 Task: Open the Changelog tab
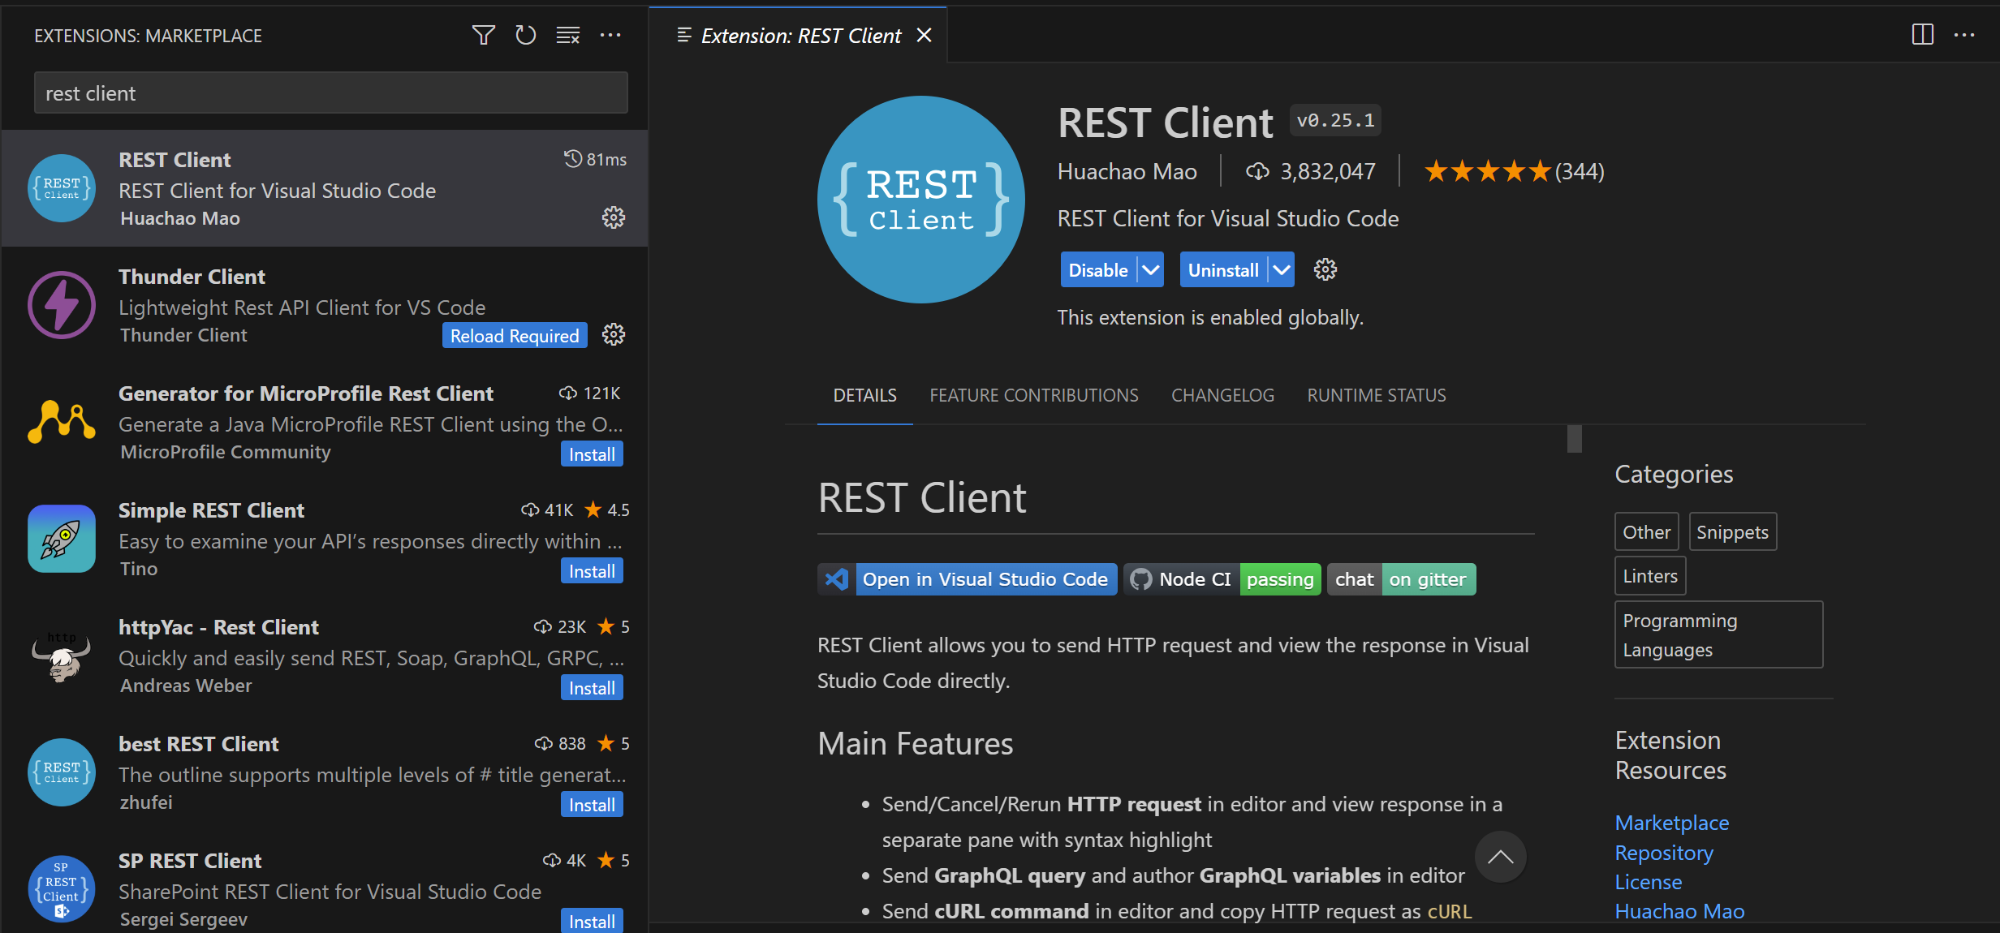pyautogui.click(x=1222, y=396)
